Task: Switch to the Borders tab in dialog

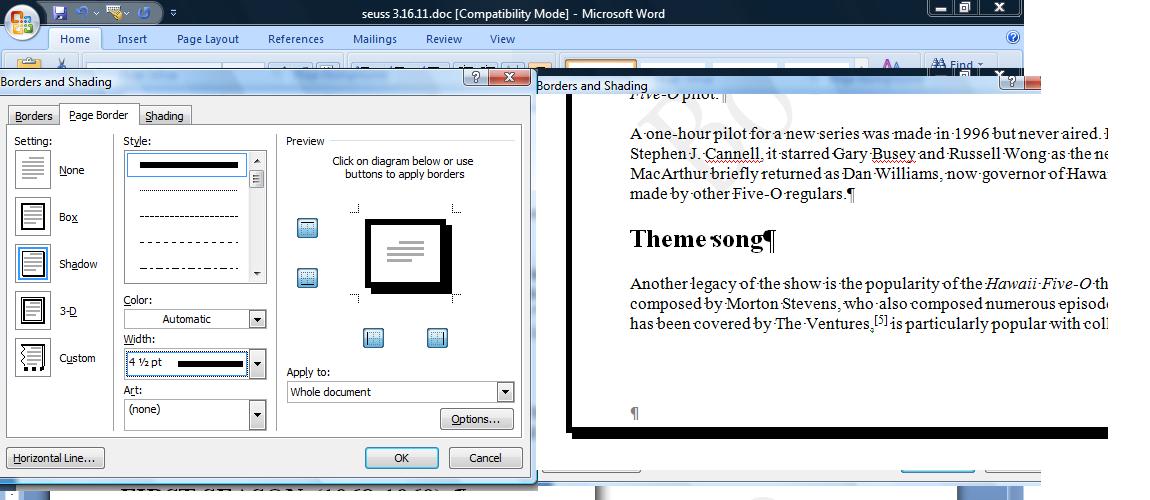Action: click(34, 116)
